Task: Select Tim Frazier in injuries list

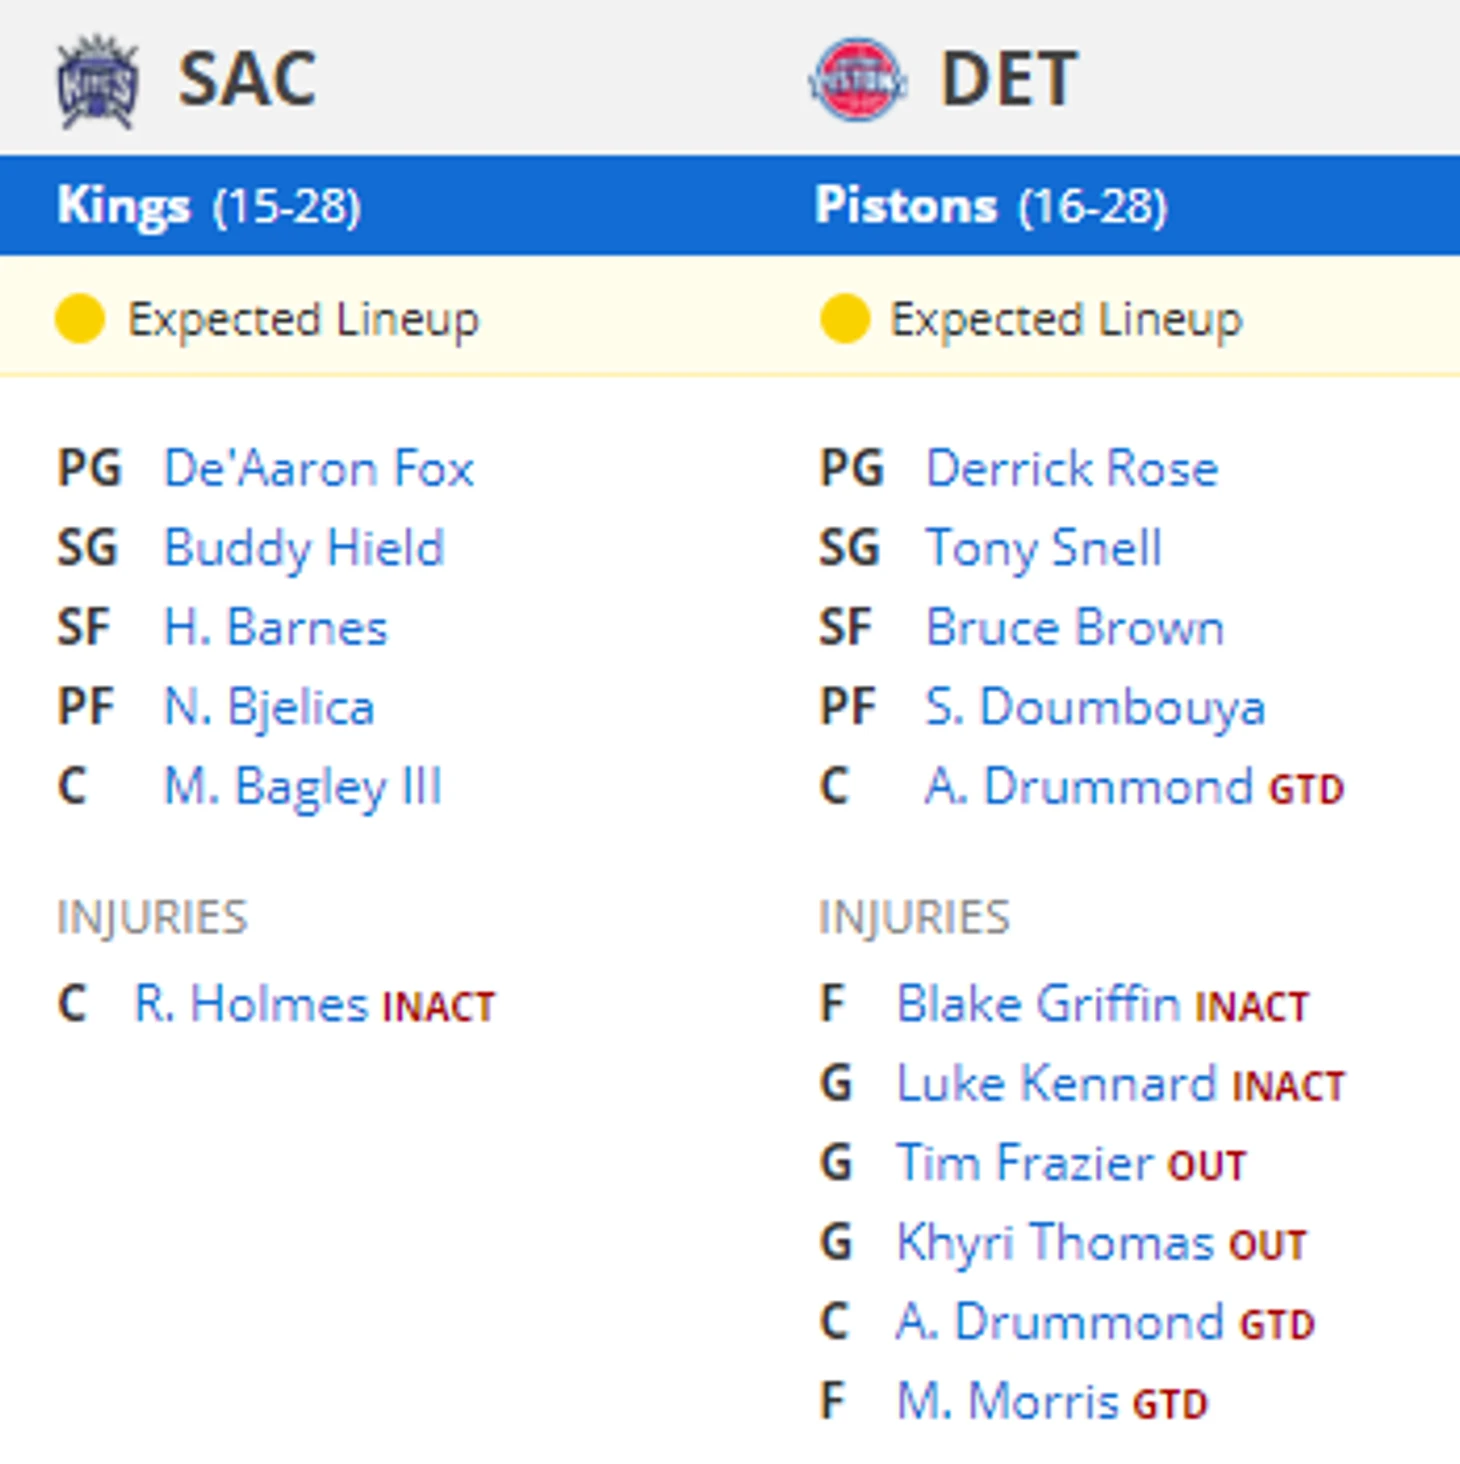Action: pyautogui.click(x=1026, y=1163)
